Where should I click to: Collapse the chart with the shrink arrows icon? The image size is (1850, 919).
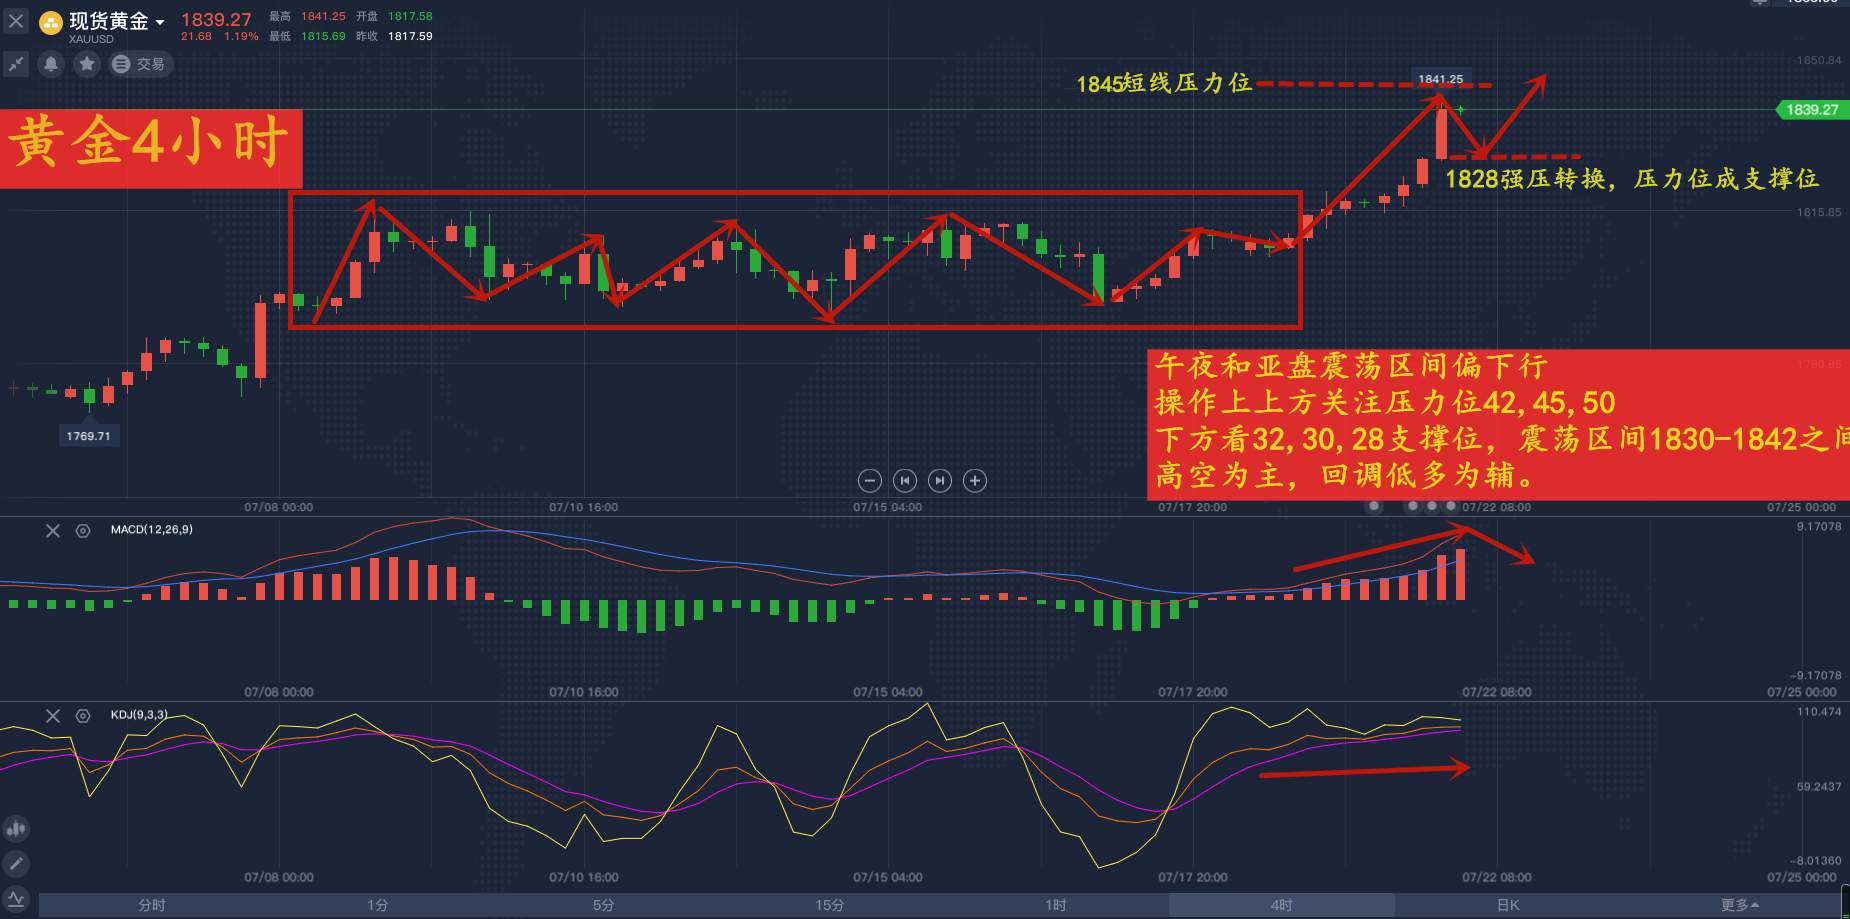16,64
